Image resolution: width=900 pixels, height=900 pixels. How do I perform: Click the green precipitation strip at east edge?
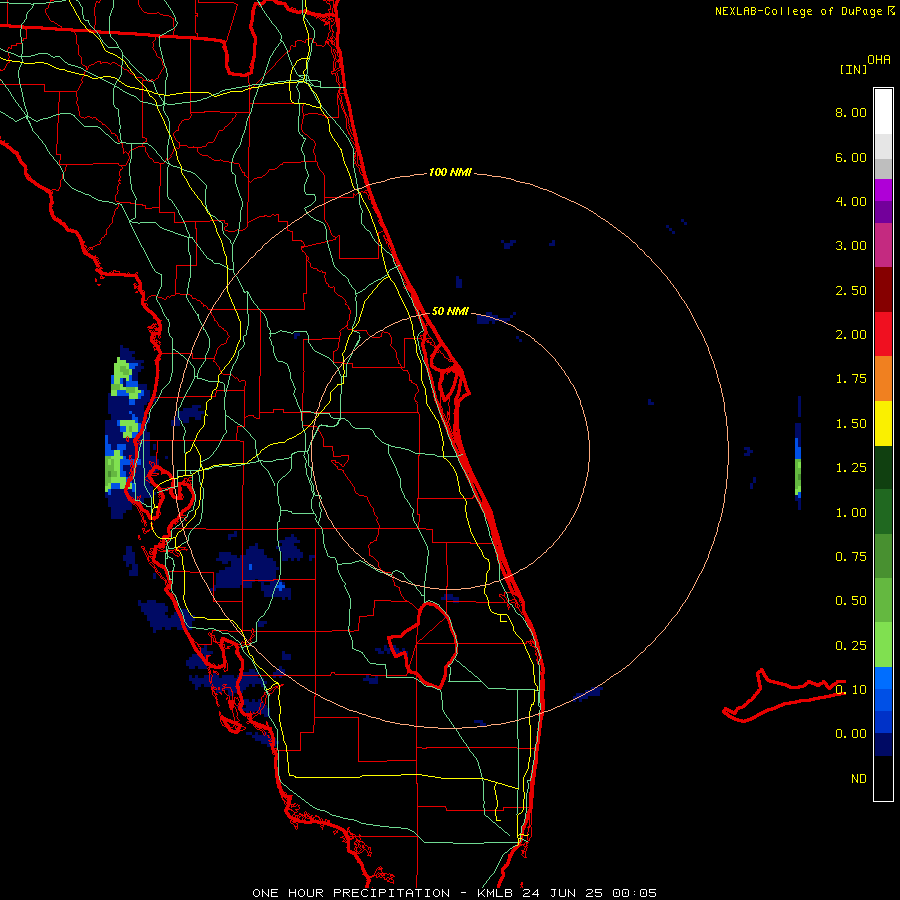click(798, 476)
